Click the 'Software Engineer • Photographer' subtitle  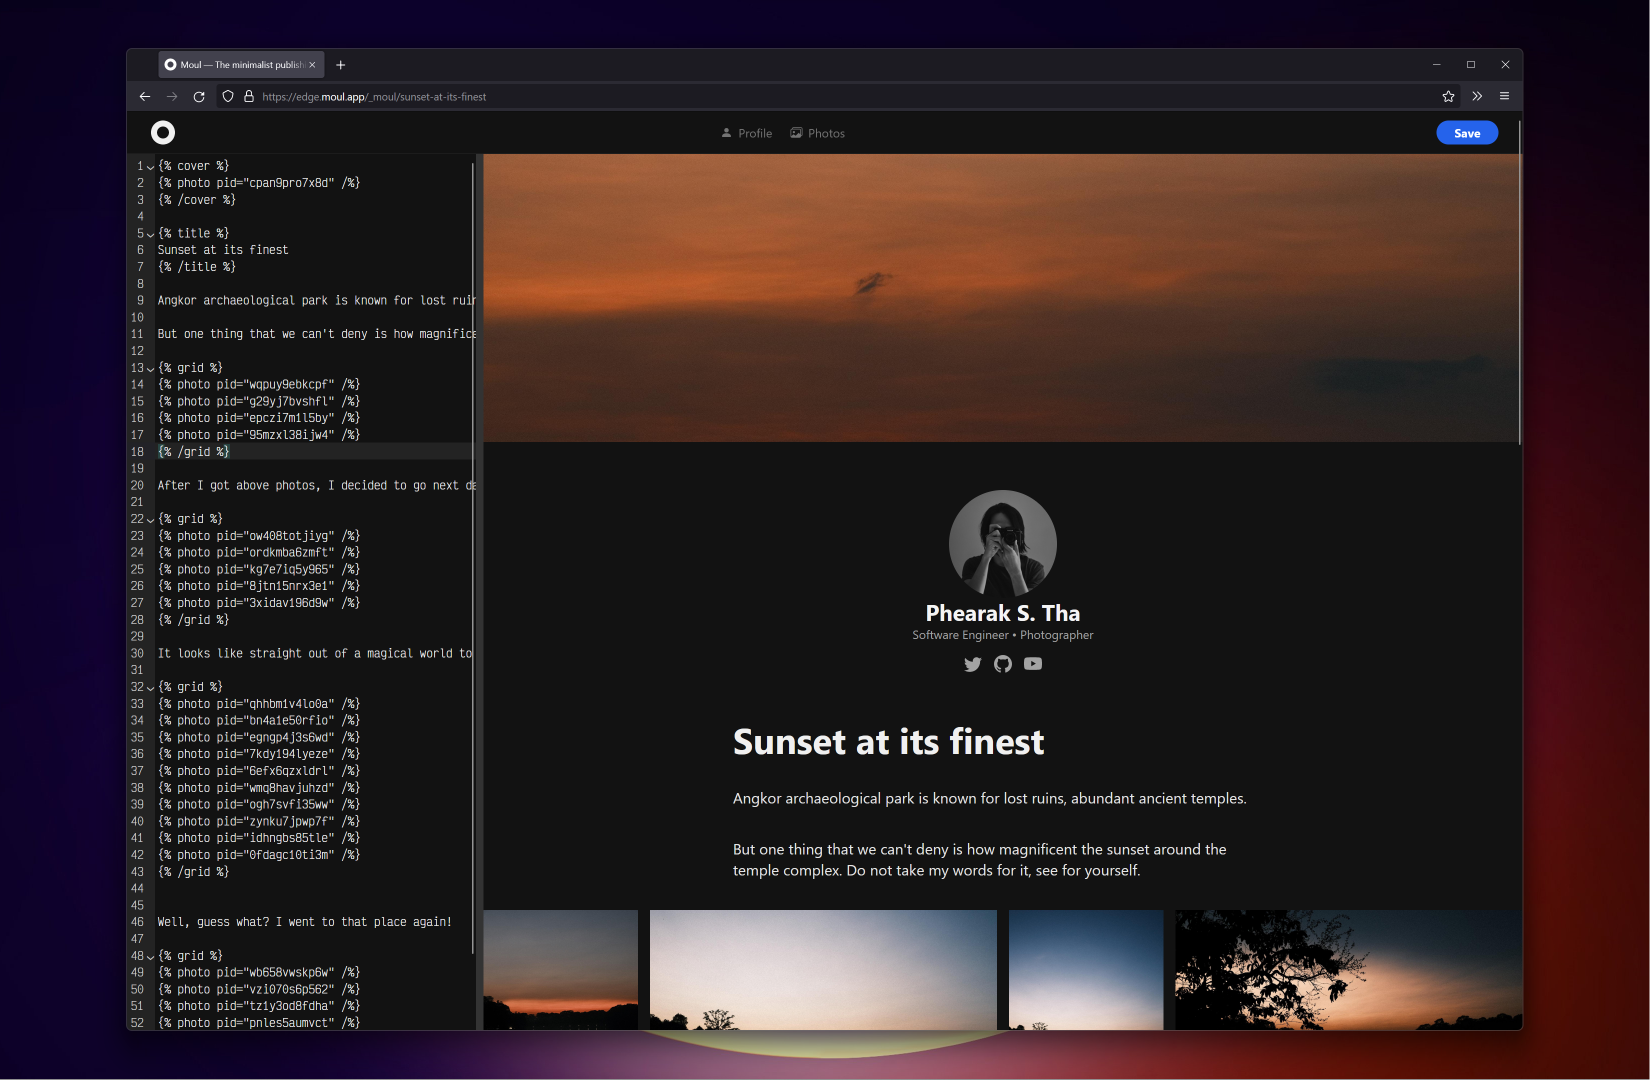click(1003, 635)
